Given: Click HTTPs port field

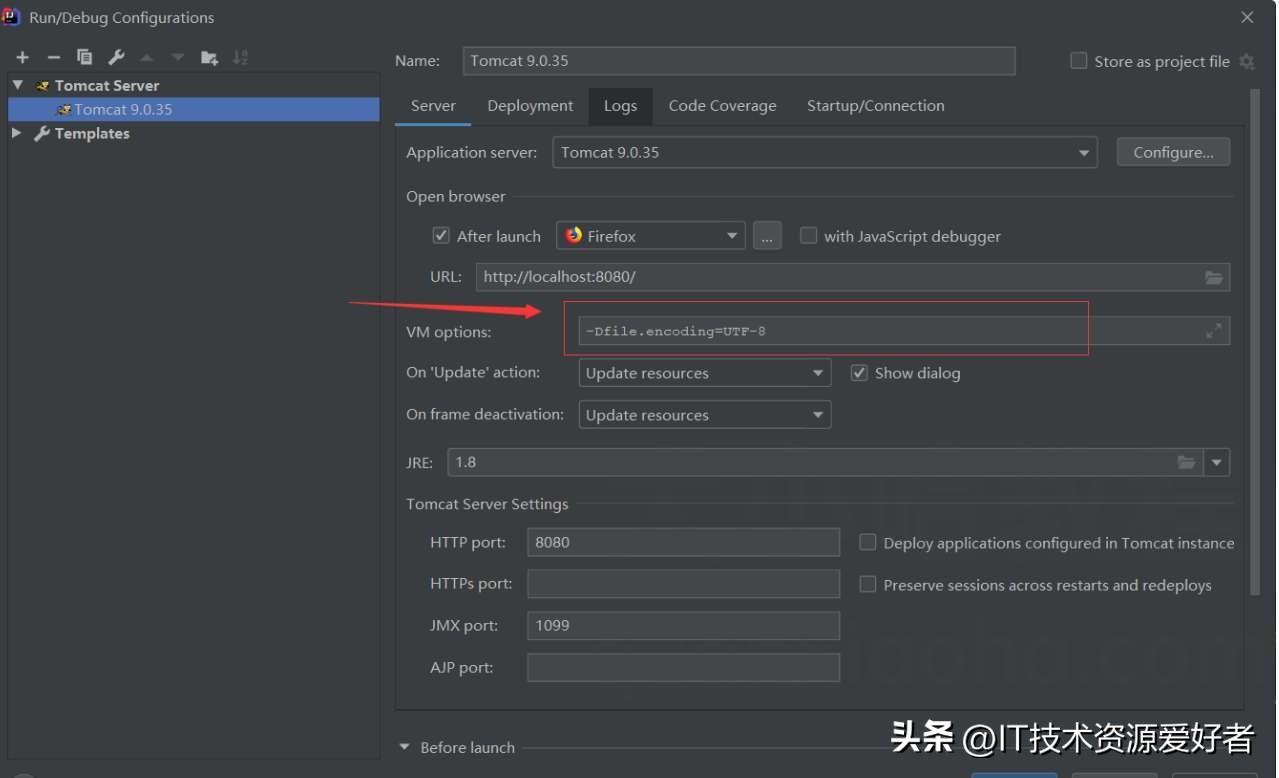Looking at the screenshot, I should point(683,584).
